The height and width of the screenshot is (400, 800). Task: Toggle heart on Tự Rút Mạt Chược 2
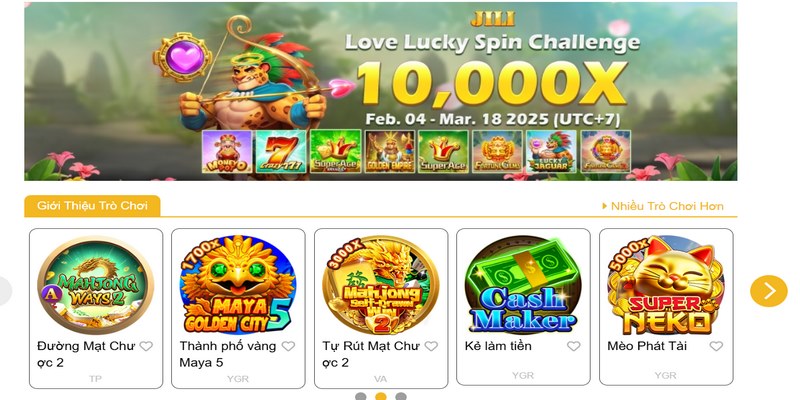pos(431,346)
